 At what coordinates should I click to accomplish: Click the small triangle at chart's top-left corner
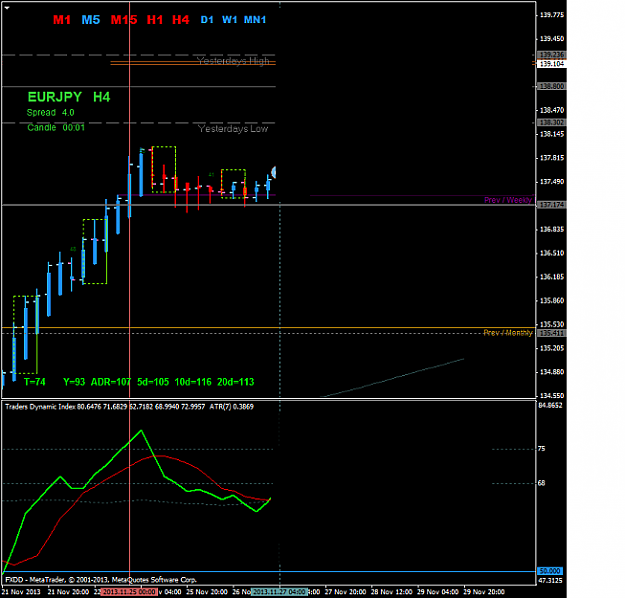coord(6,8)
